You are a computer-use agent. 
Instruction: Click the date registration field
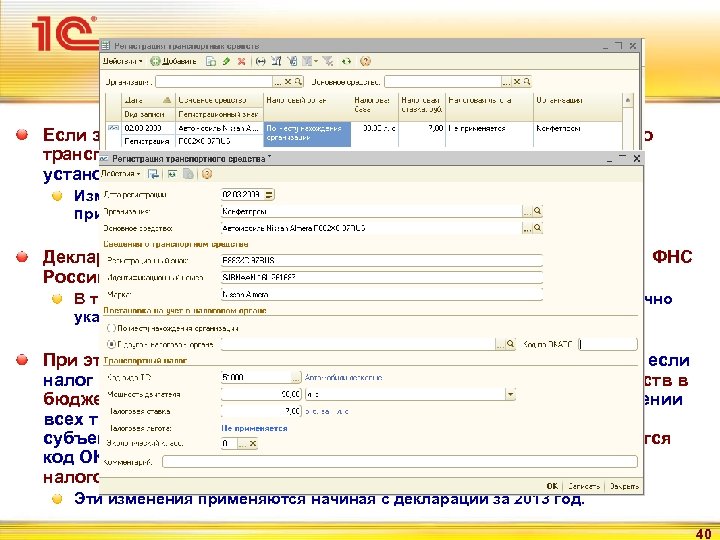pos(243,194)
